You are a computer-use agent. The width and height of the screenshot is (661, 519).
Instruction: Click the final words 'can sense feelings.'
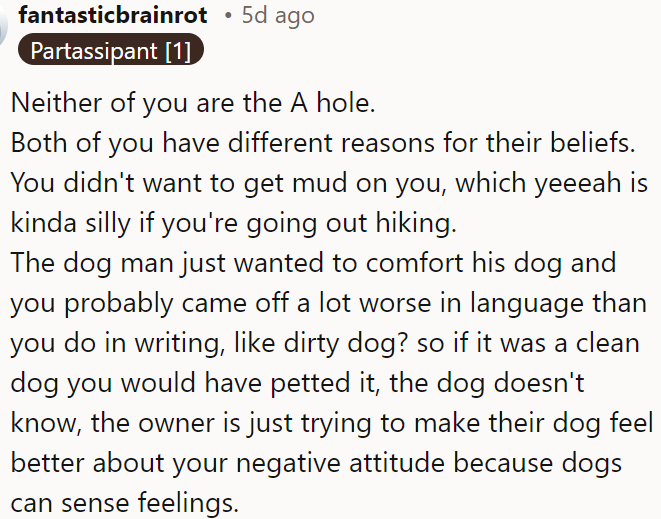[x=125, y=503]
